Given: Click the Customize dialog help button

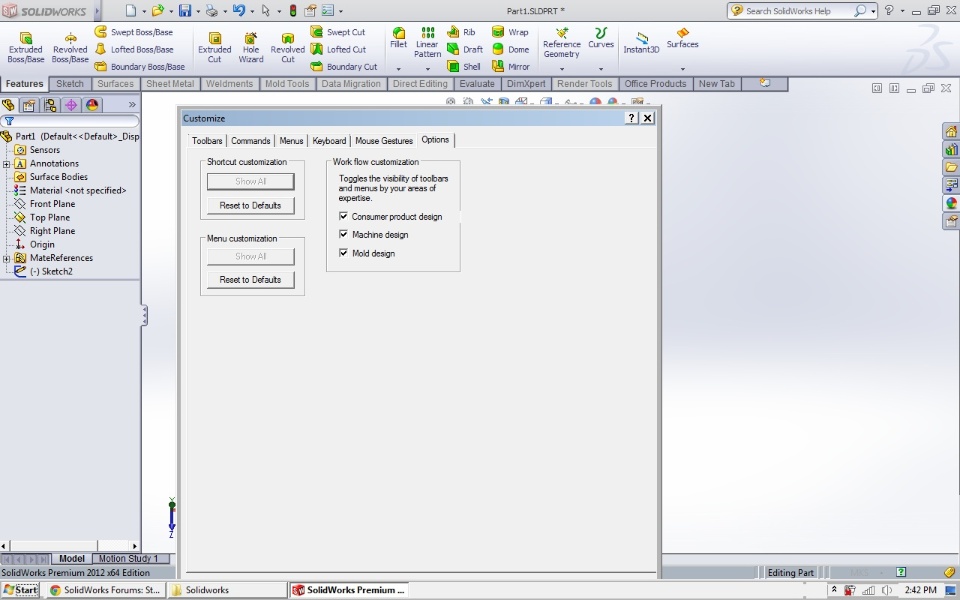Looking at the screenshot, I should (x=631, y=118).
